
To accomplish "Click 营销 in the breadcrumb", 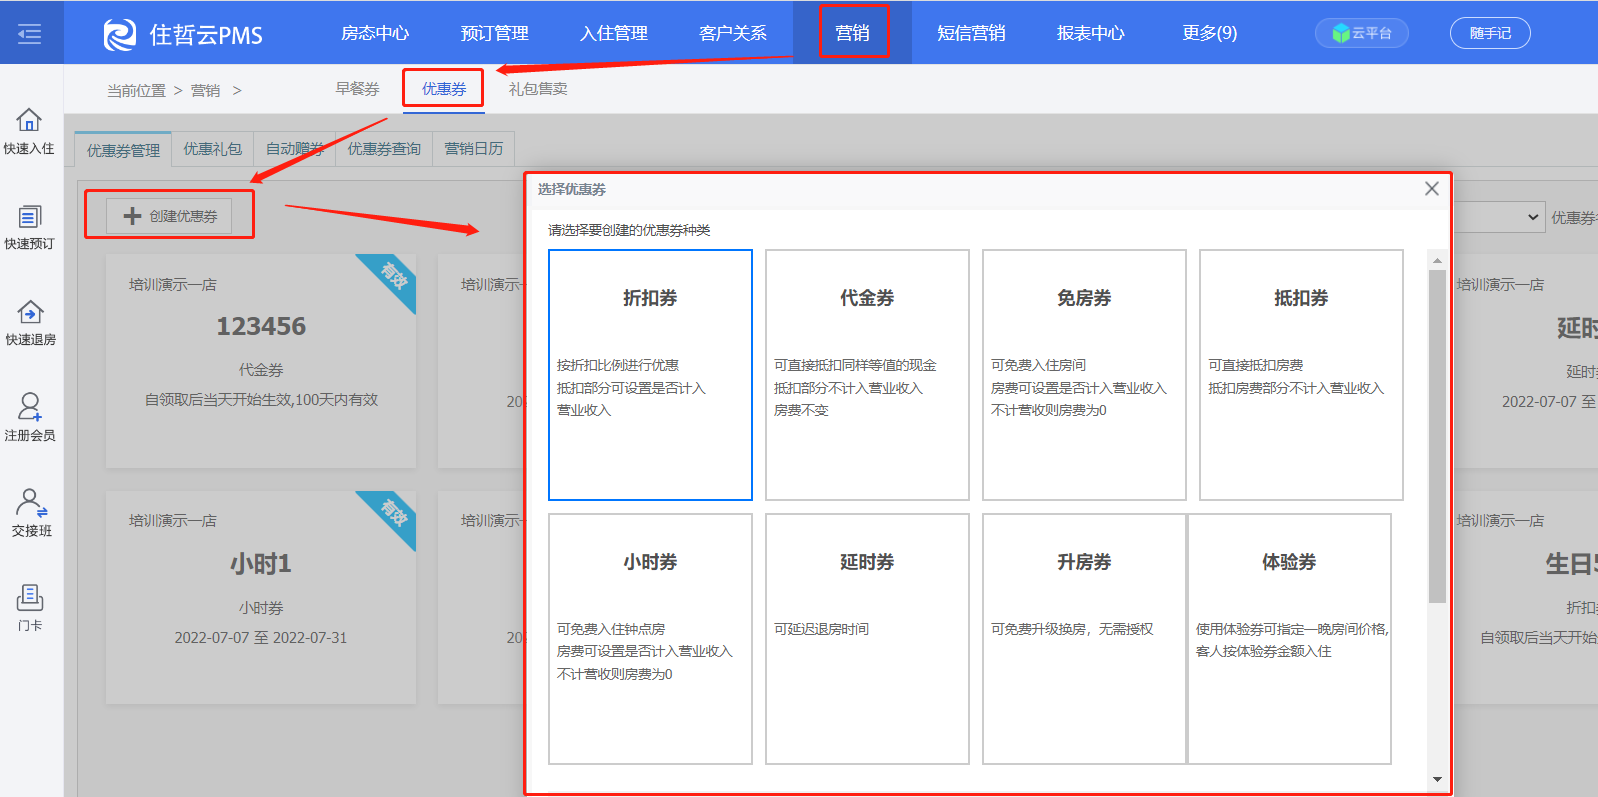I will click(x=205, y=90).
